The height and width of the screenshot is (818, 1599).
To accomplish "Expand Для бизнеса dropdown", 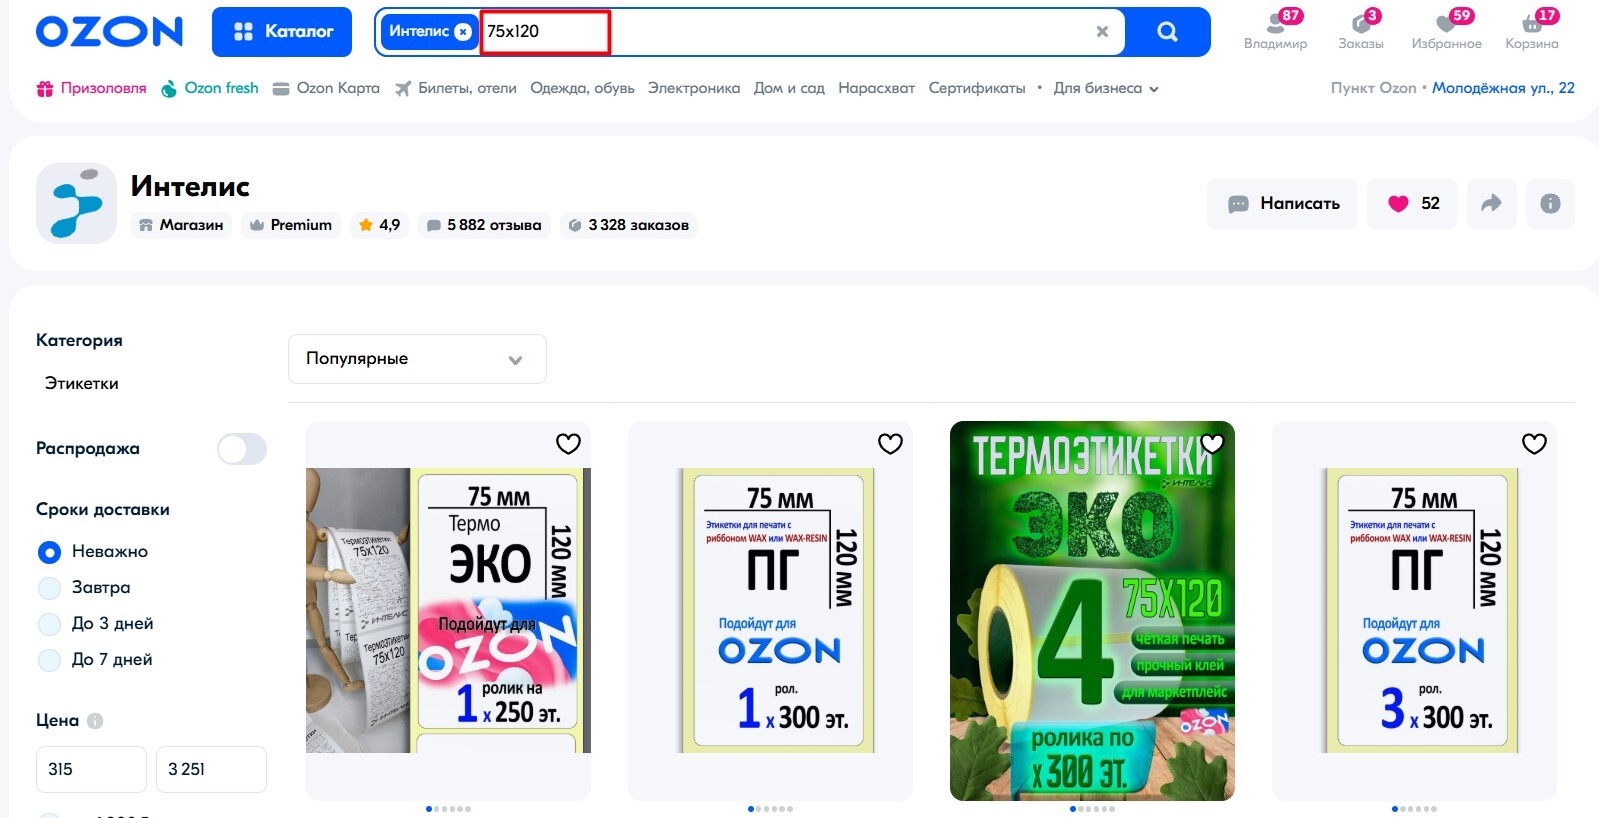I will 1105,88.
